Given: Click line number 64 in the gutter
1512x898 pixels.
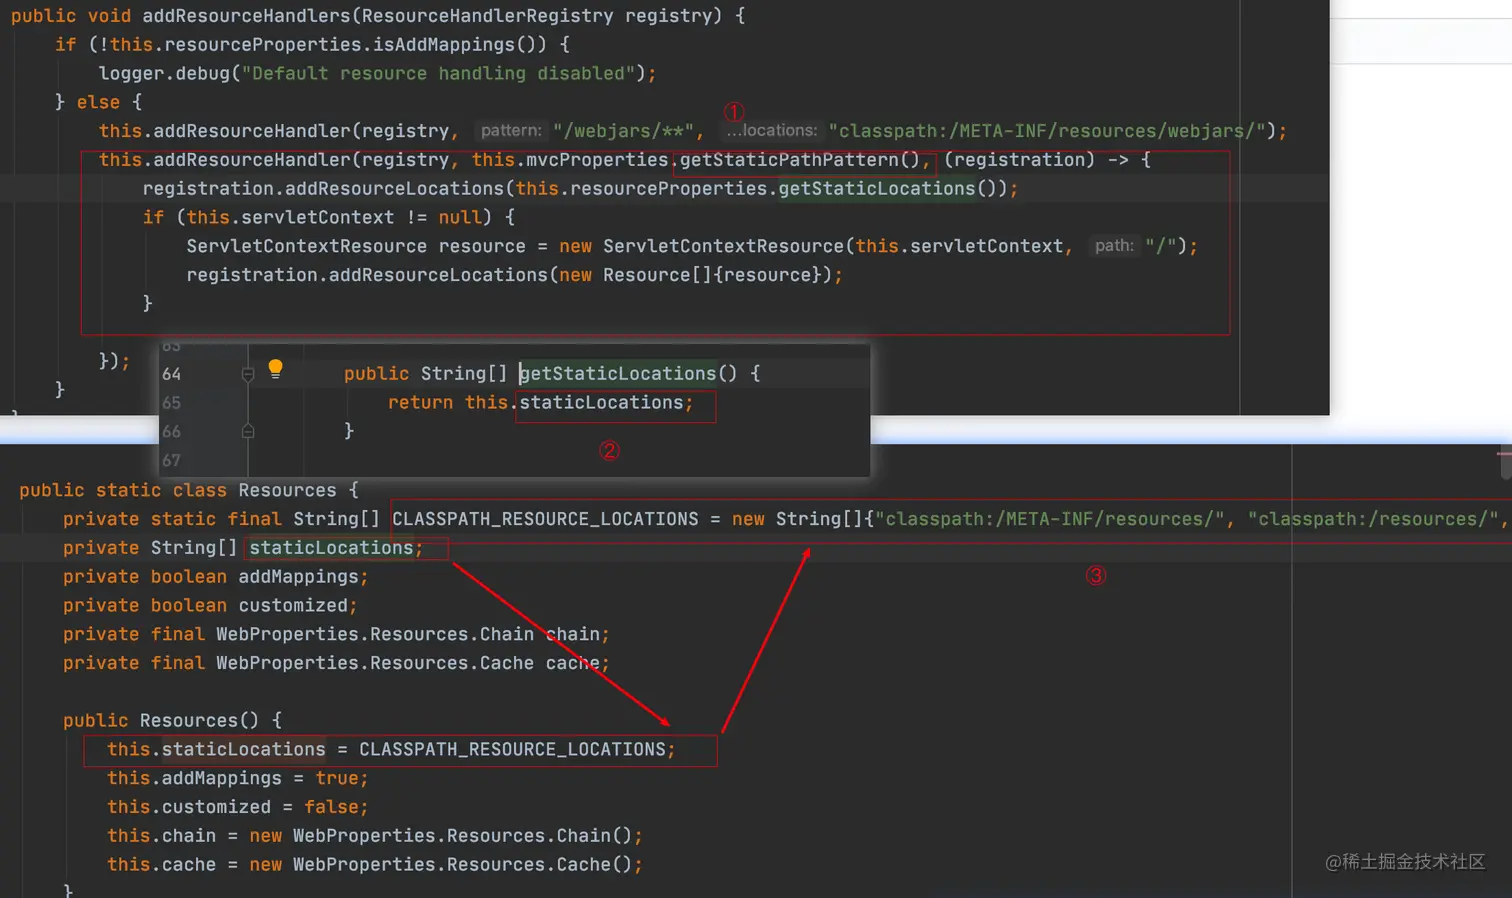Looking at the screenshot, I should click(172, 374).
